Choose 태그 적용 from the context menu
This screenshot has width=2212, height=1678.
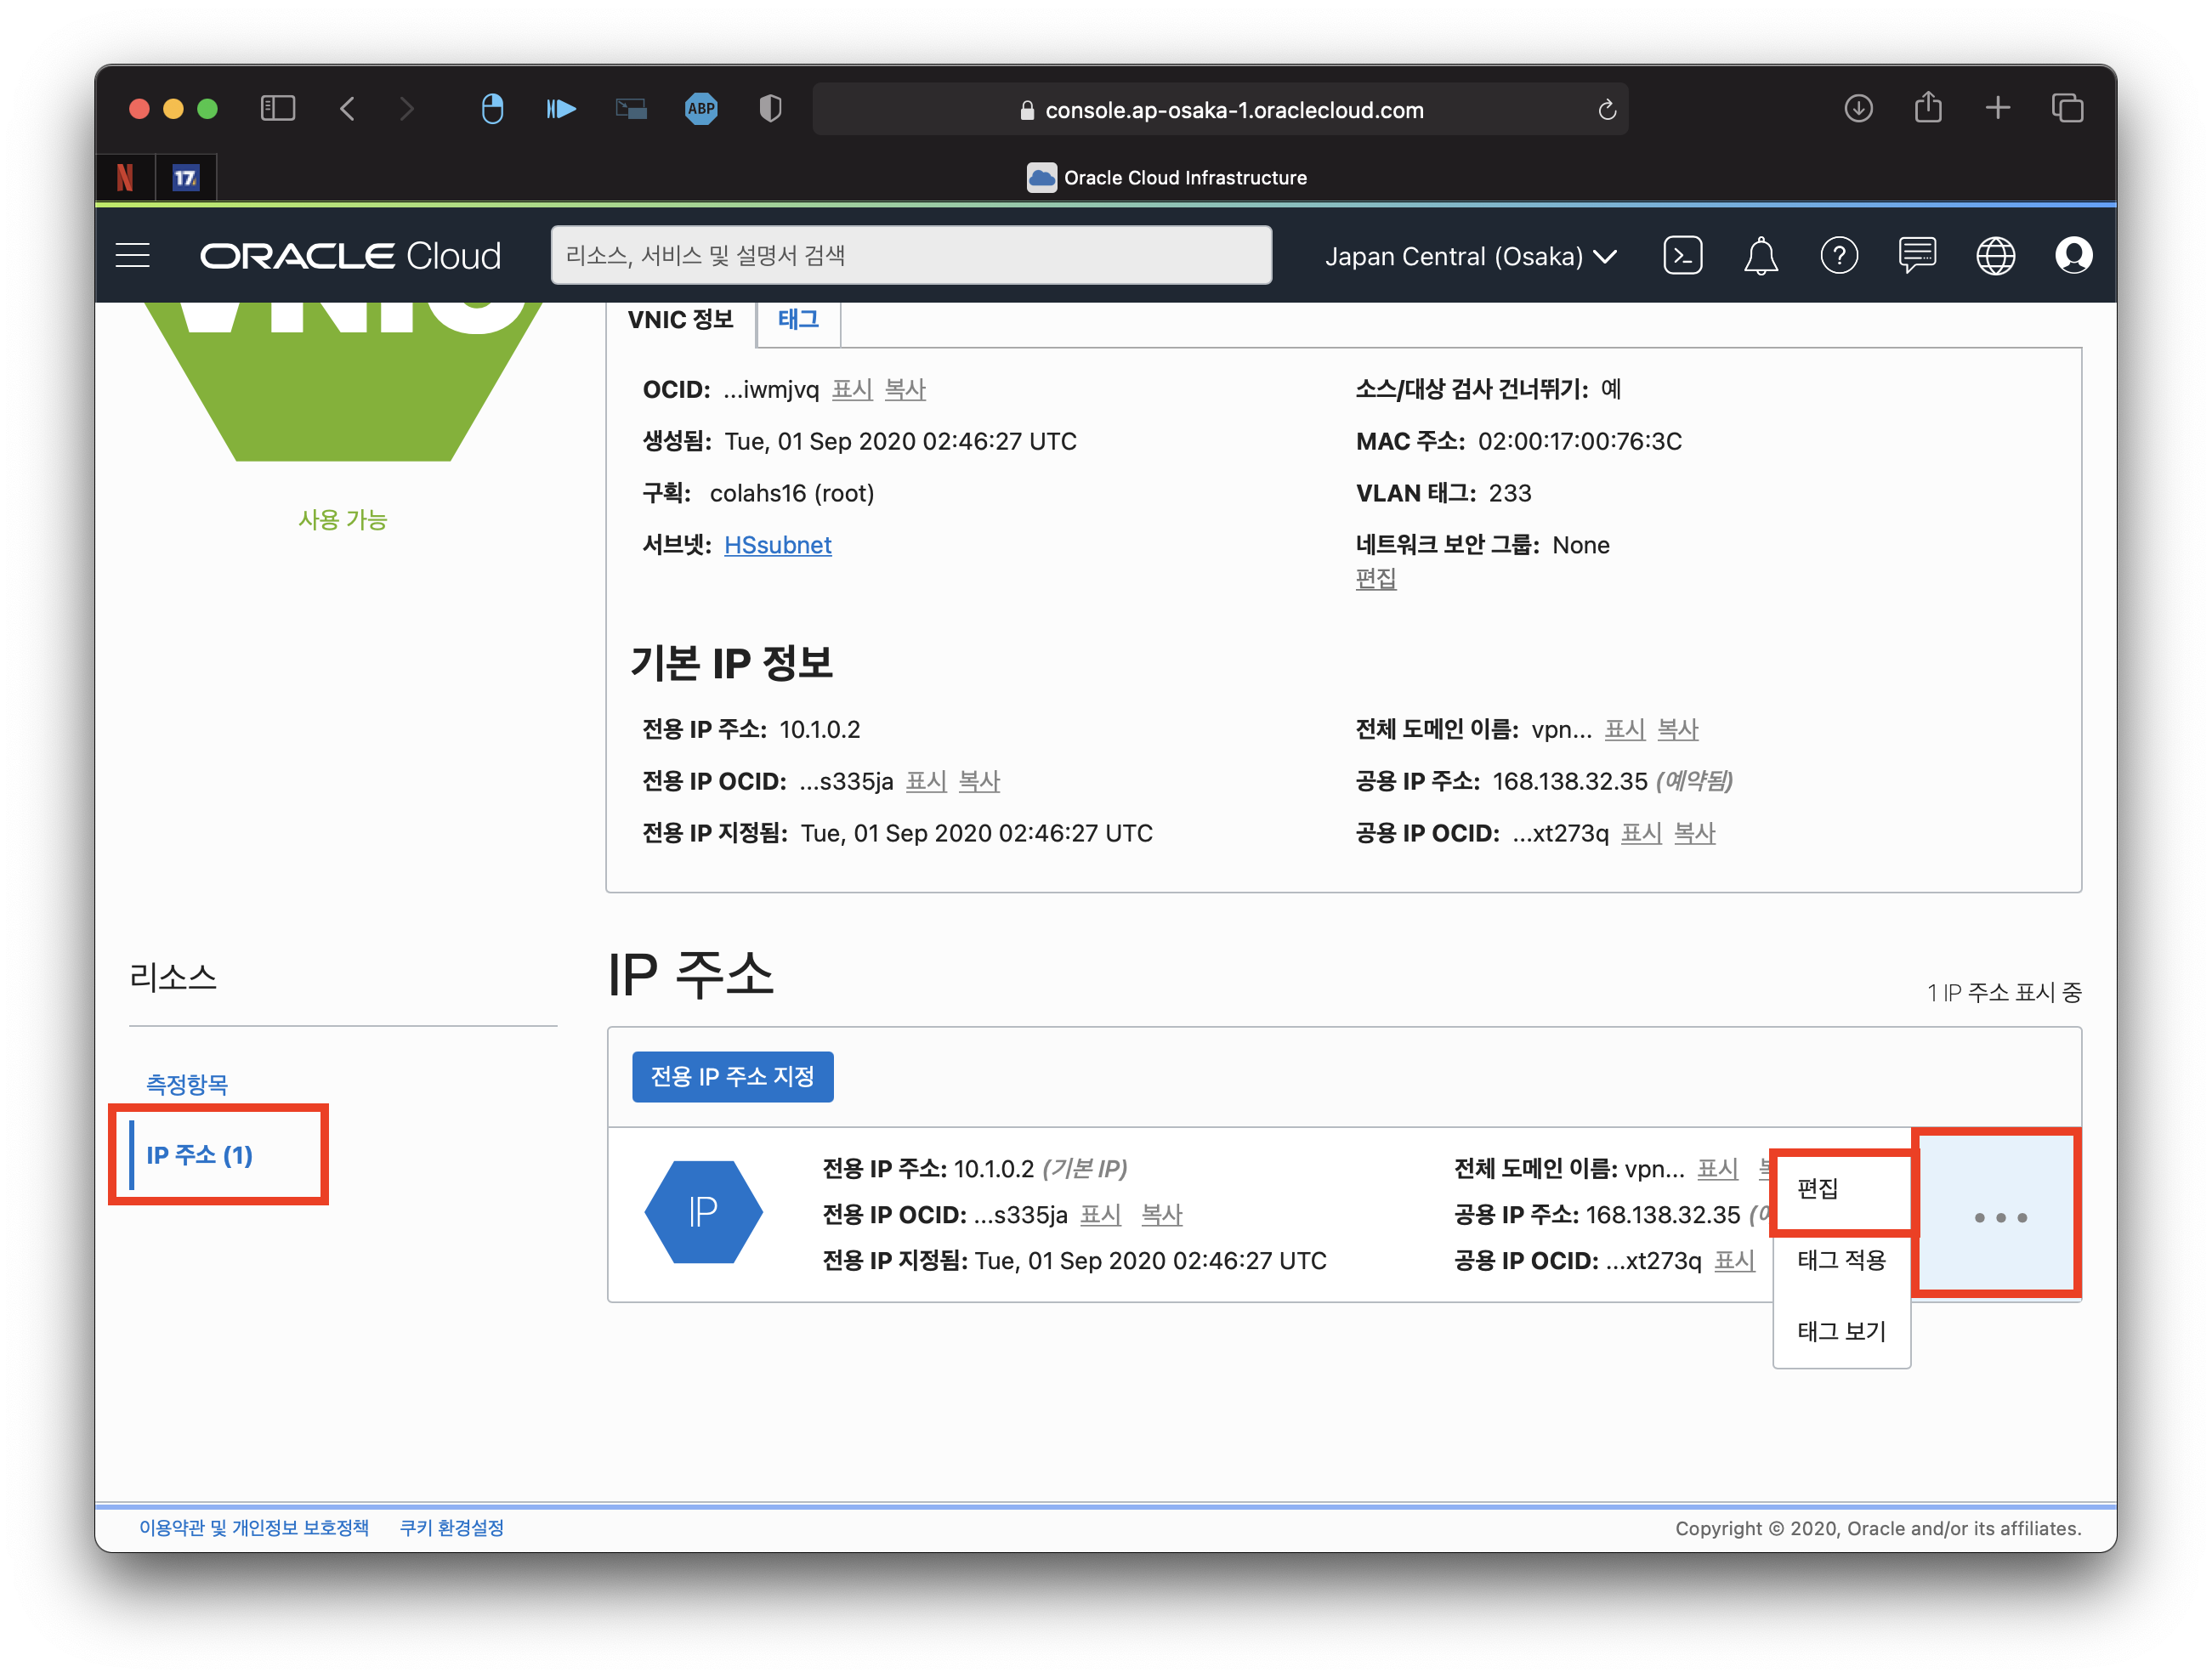tap(1840, 1260)
